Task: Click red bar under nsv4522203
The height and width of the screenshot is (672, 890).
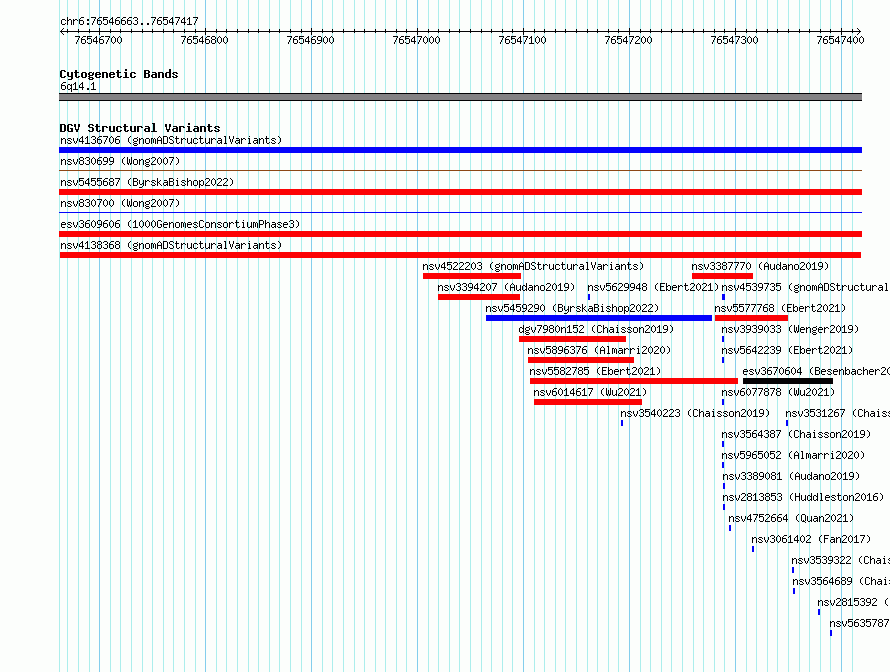Action: 472,276
